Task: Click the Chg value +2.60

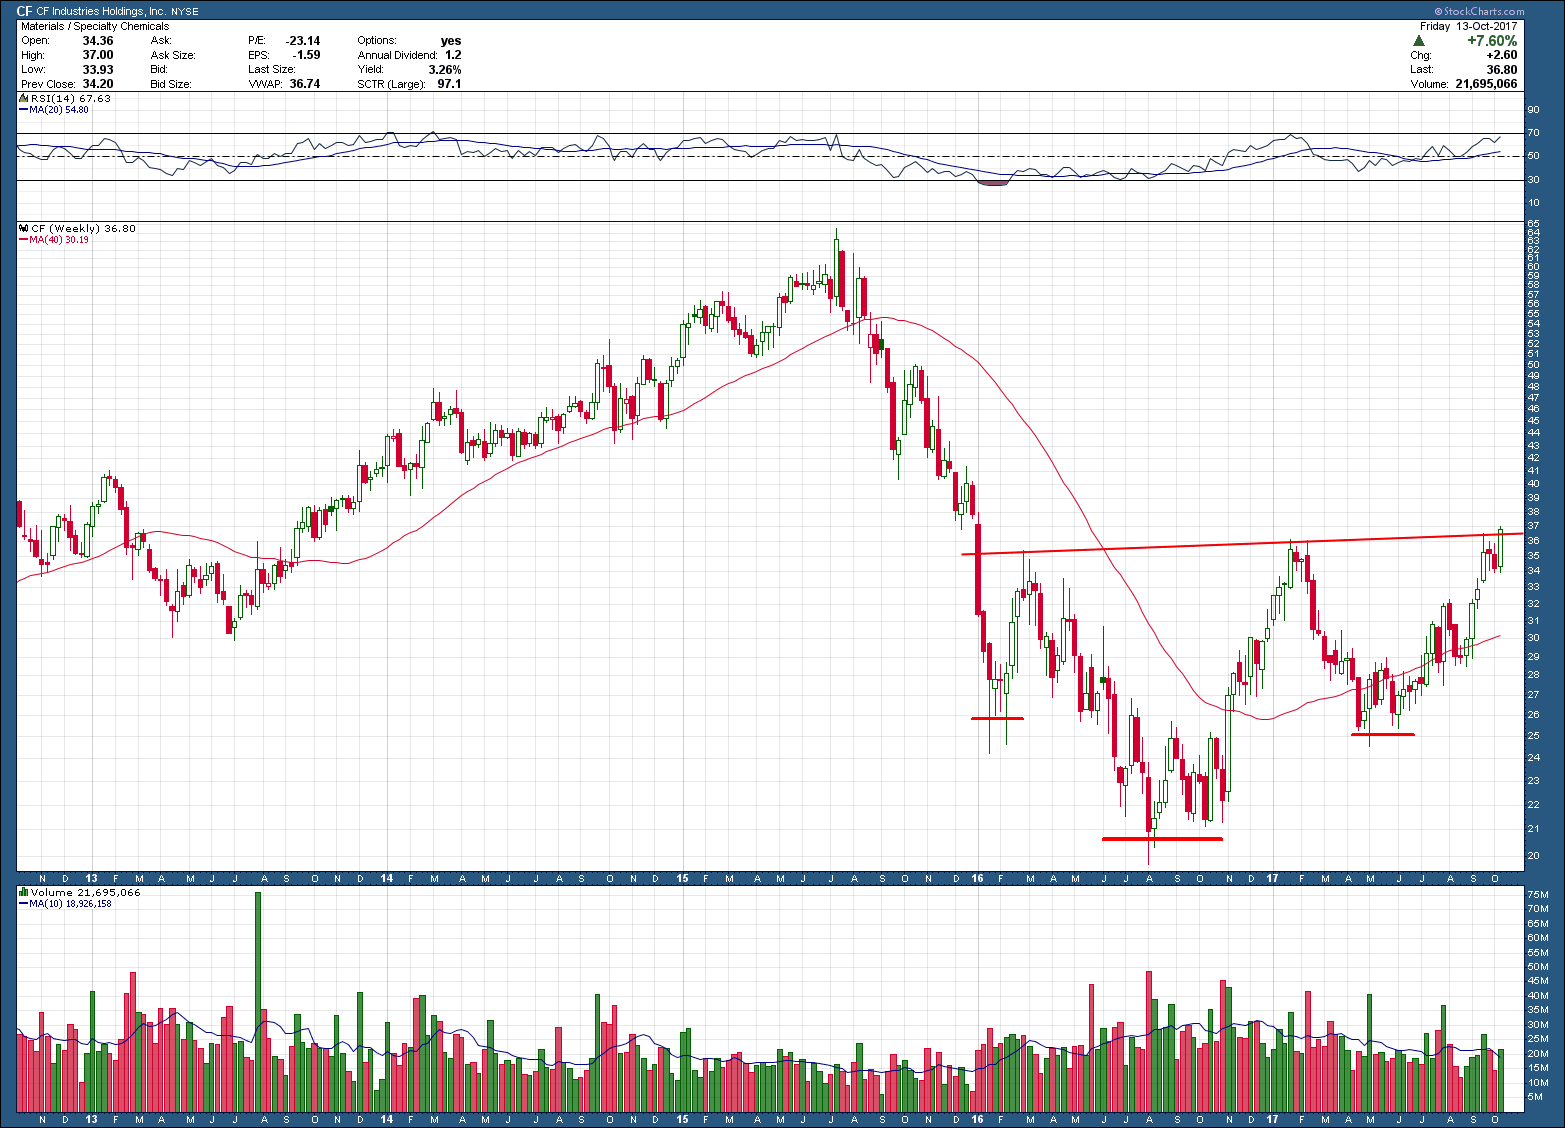Action: 1502,55
